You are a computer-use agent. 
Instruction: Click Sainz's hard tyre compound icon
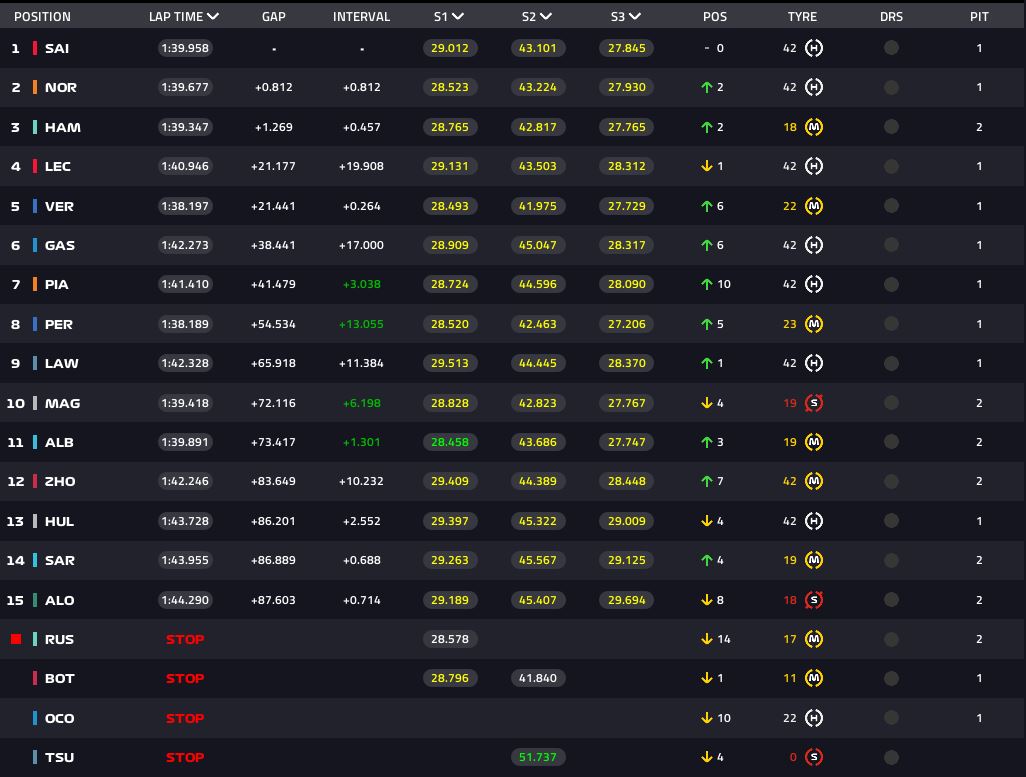(814, 48)
